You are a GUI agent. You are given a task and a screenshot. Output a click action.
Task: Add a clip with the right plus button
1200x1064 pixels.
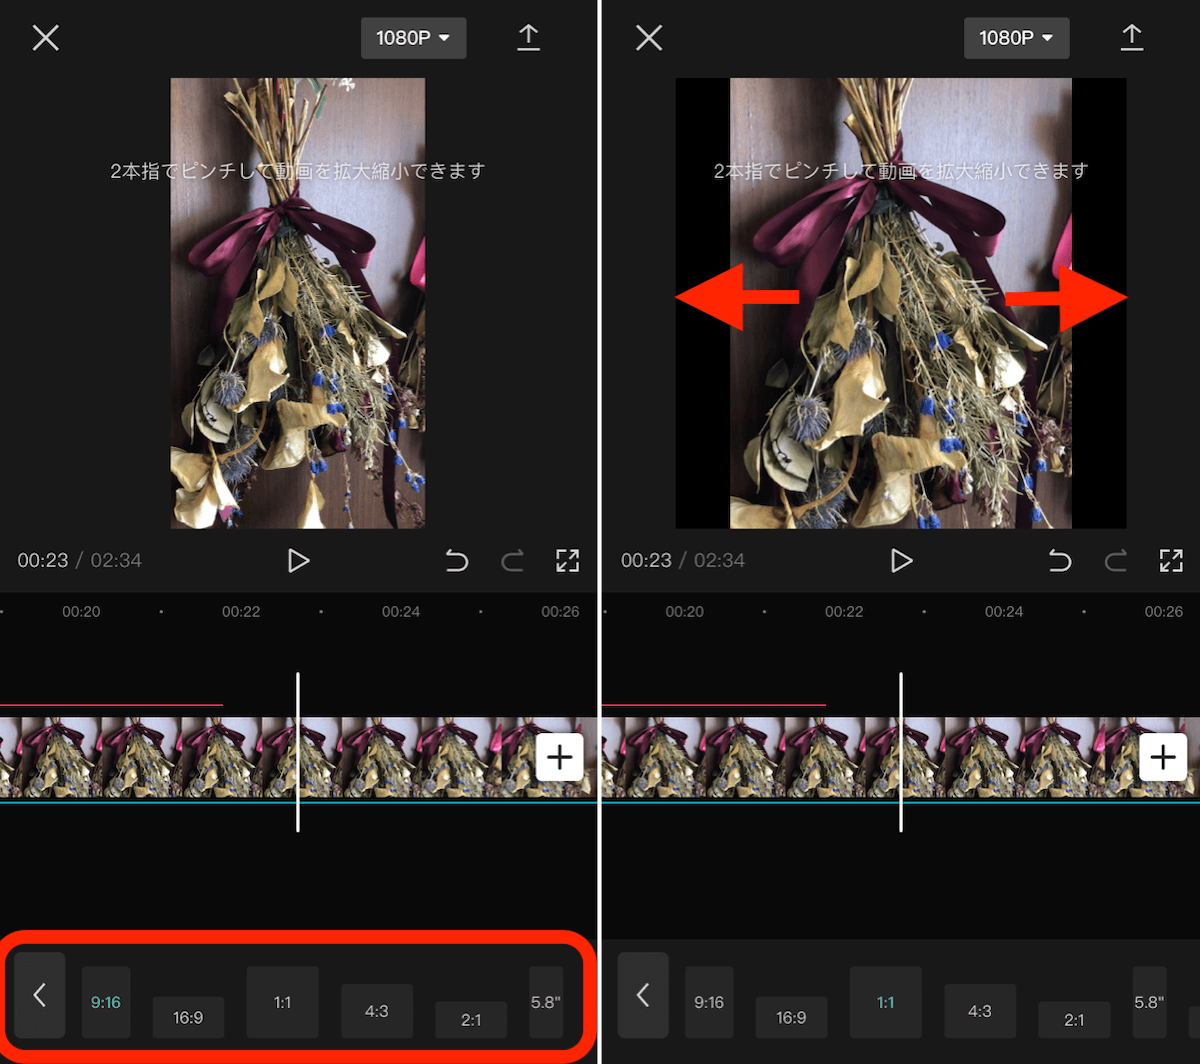point(1162,758)
